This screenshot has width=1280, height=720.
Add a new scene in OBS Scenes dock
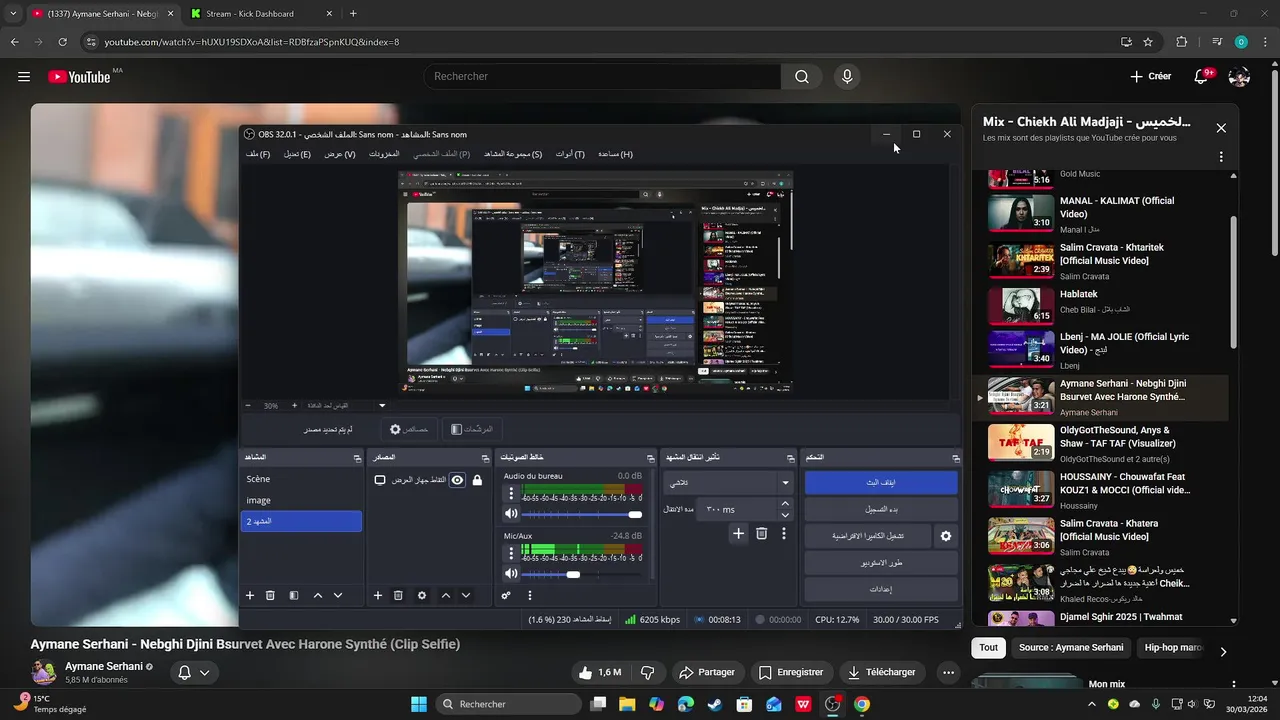(250, 595)
